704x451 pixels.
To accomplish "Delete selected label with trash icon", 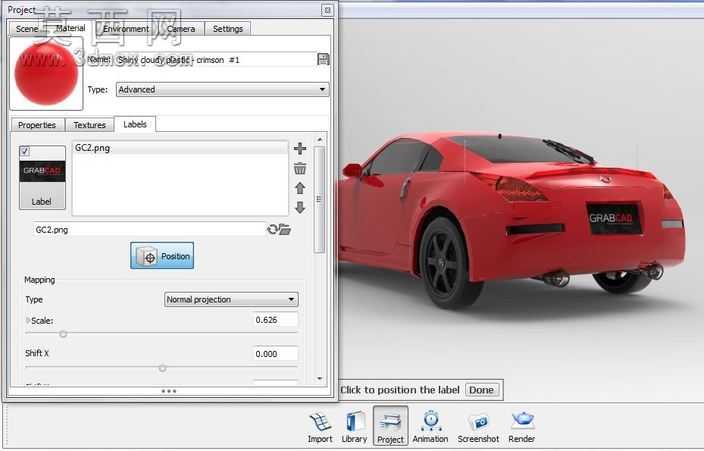I will (x=300, y=168).
